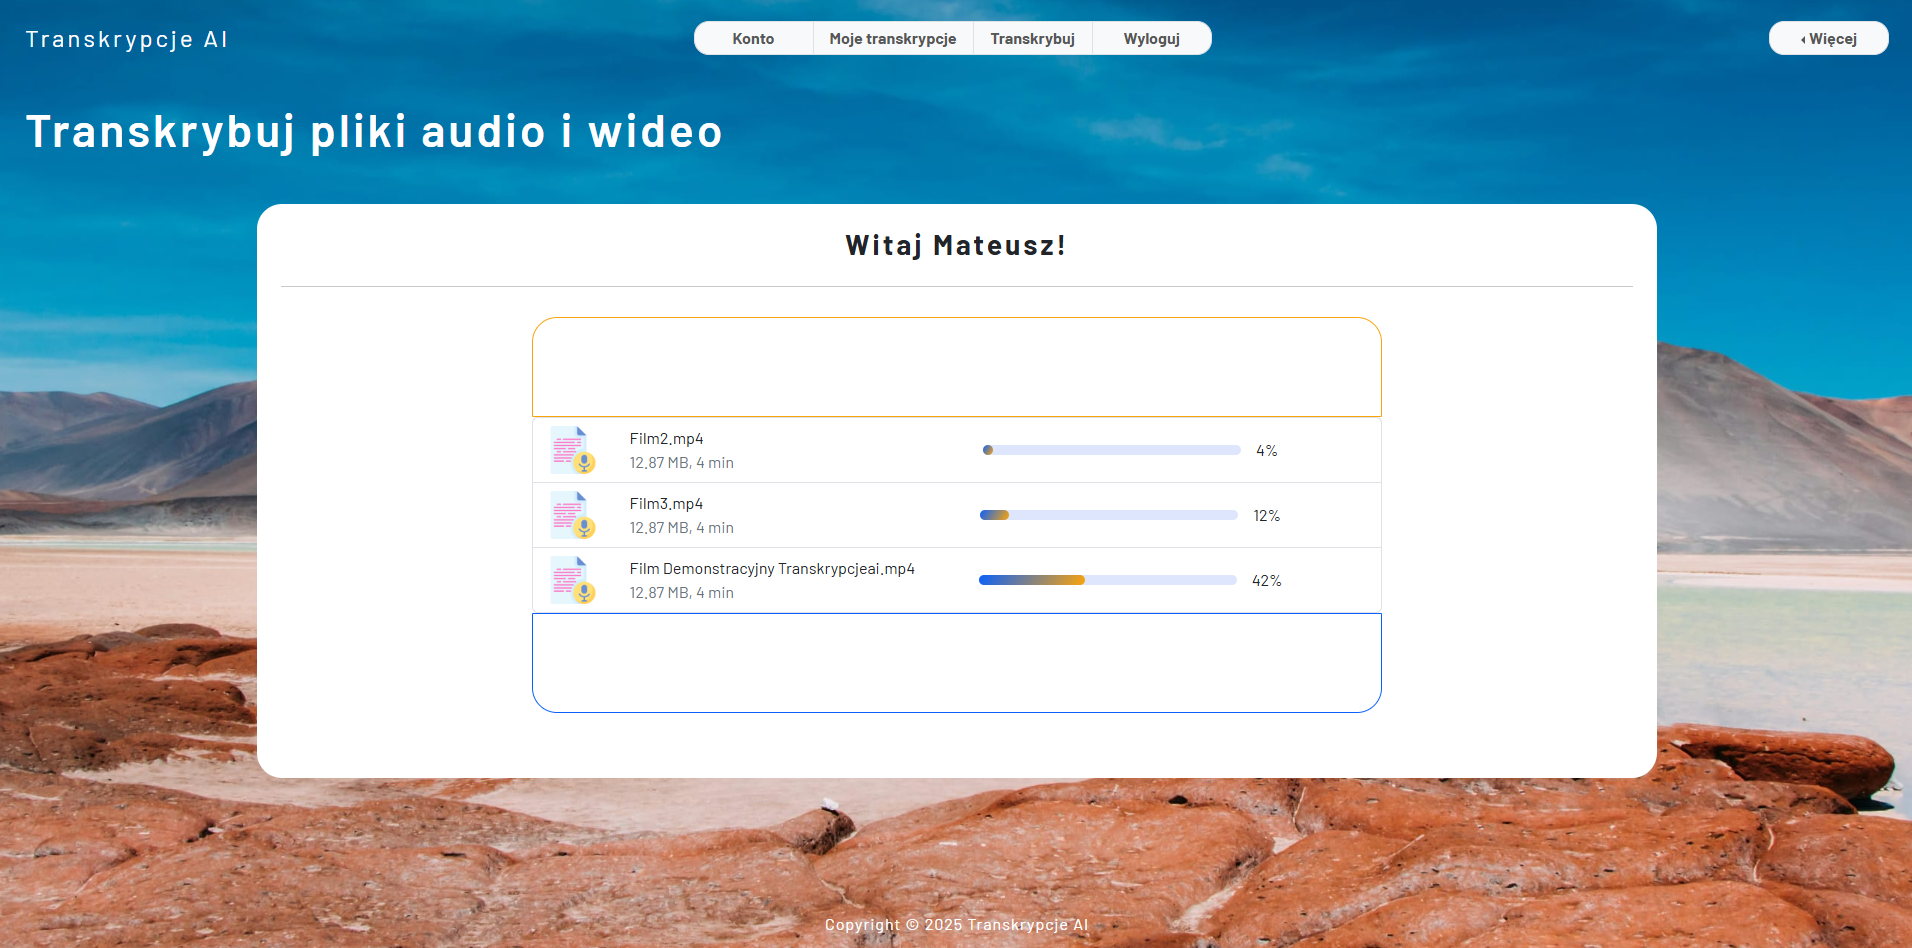Click the blue-bordered box below the file list
The height and width of the screenshot is (948, 1912).
[956, 662]
